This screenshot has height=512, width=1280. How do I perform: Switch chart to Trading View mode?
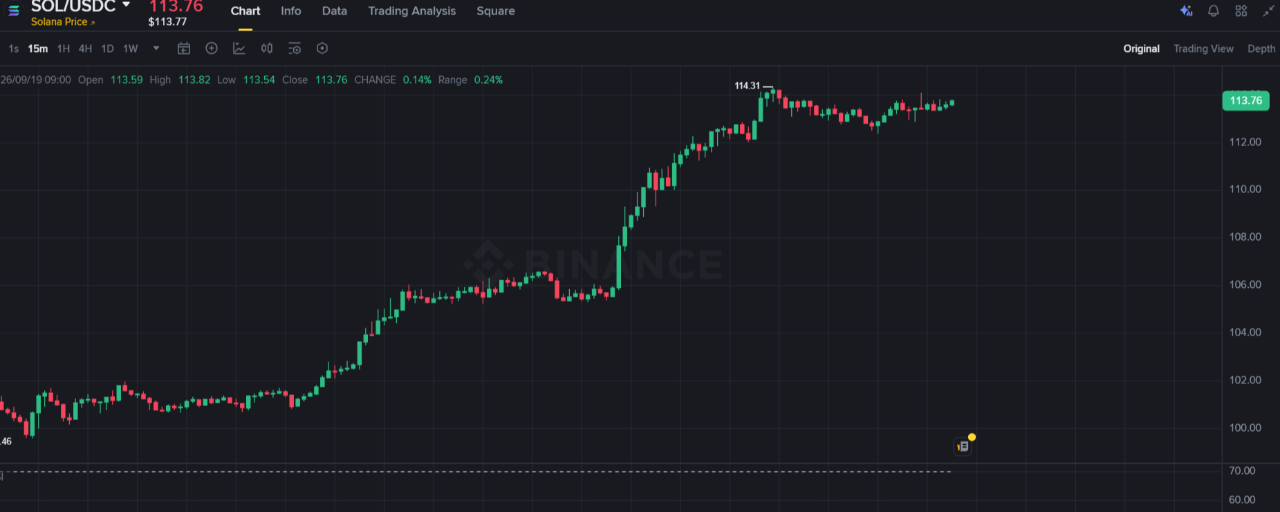pyautogui.click(x=1203, y=49)
